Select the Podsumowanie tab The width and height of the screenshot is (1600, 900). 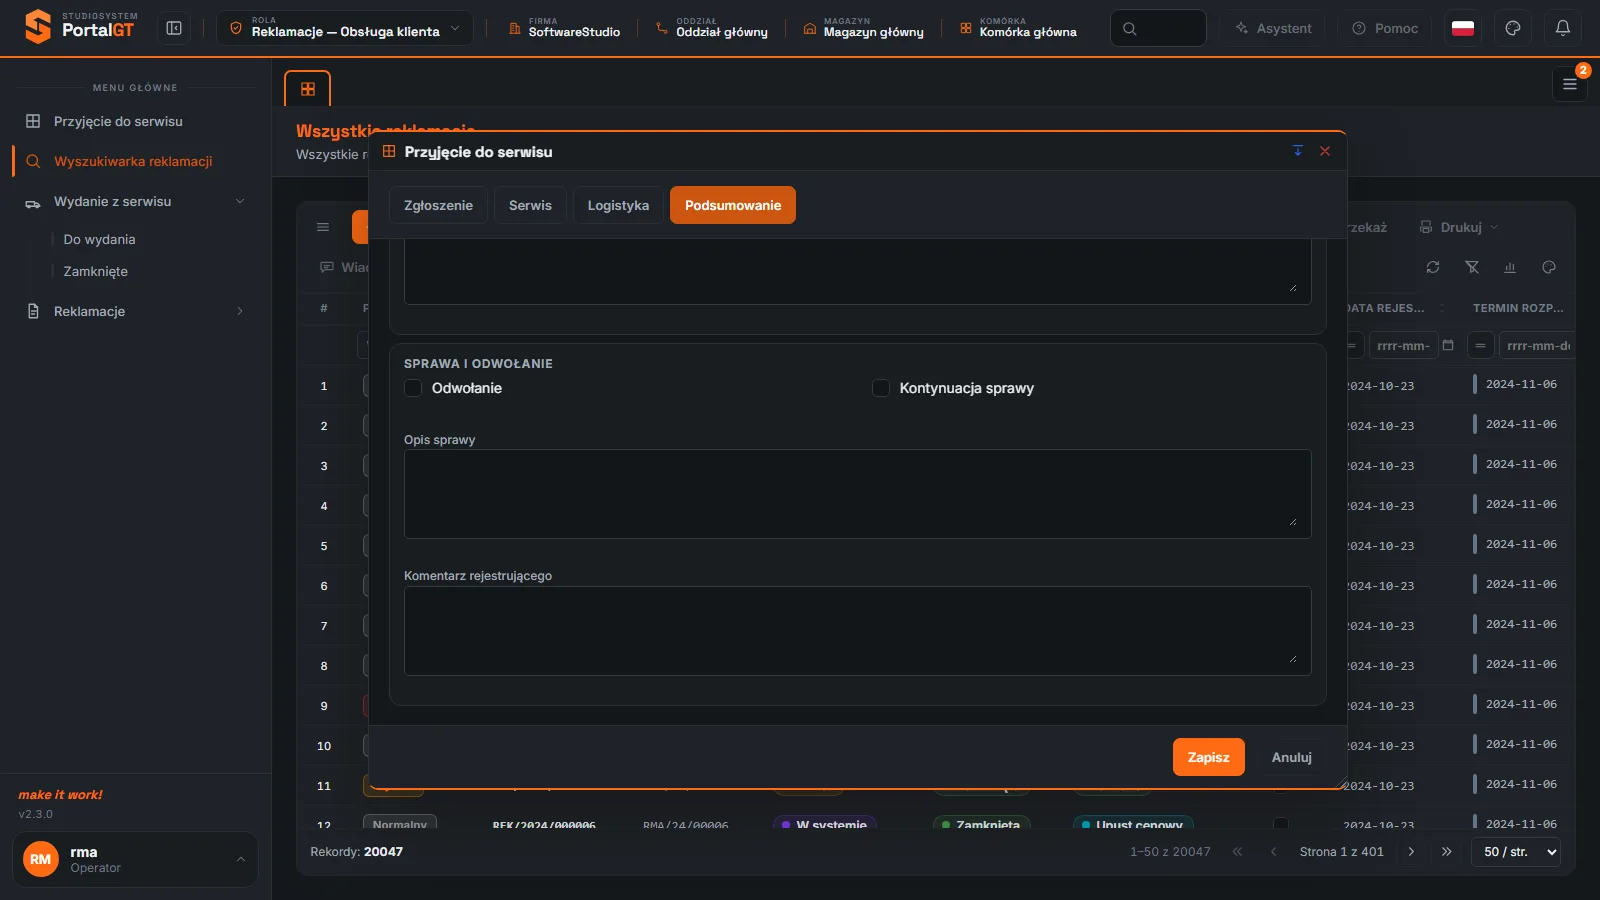tap(733, 205)
